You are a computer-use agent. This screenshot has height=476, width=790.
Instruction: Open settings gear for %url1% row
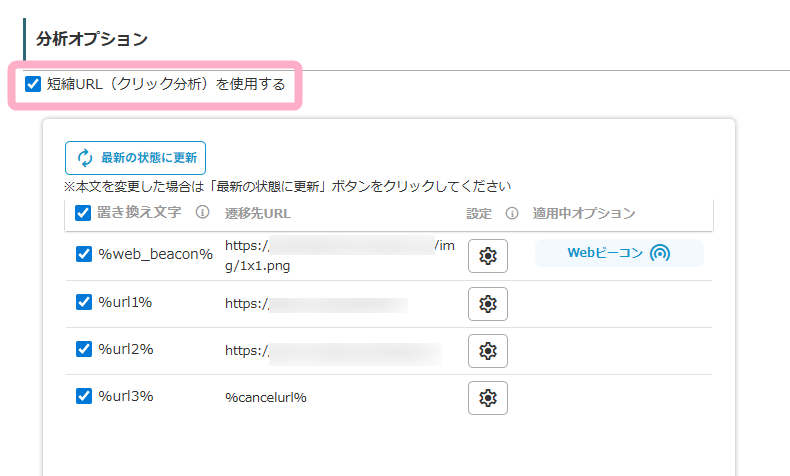point(487,304)
